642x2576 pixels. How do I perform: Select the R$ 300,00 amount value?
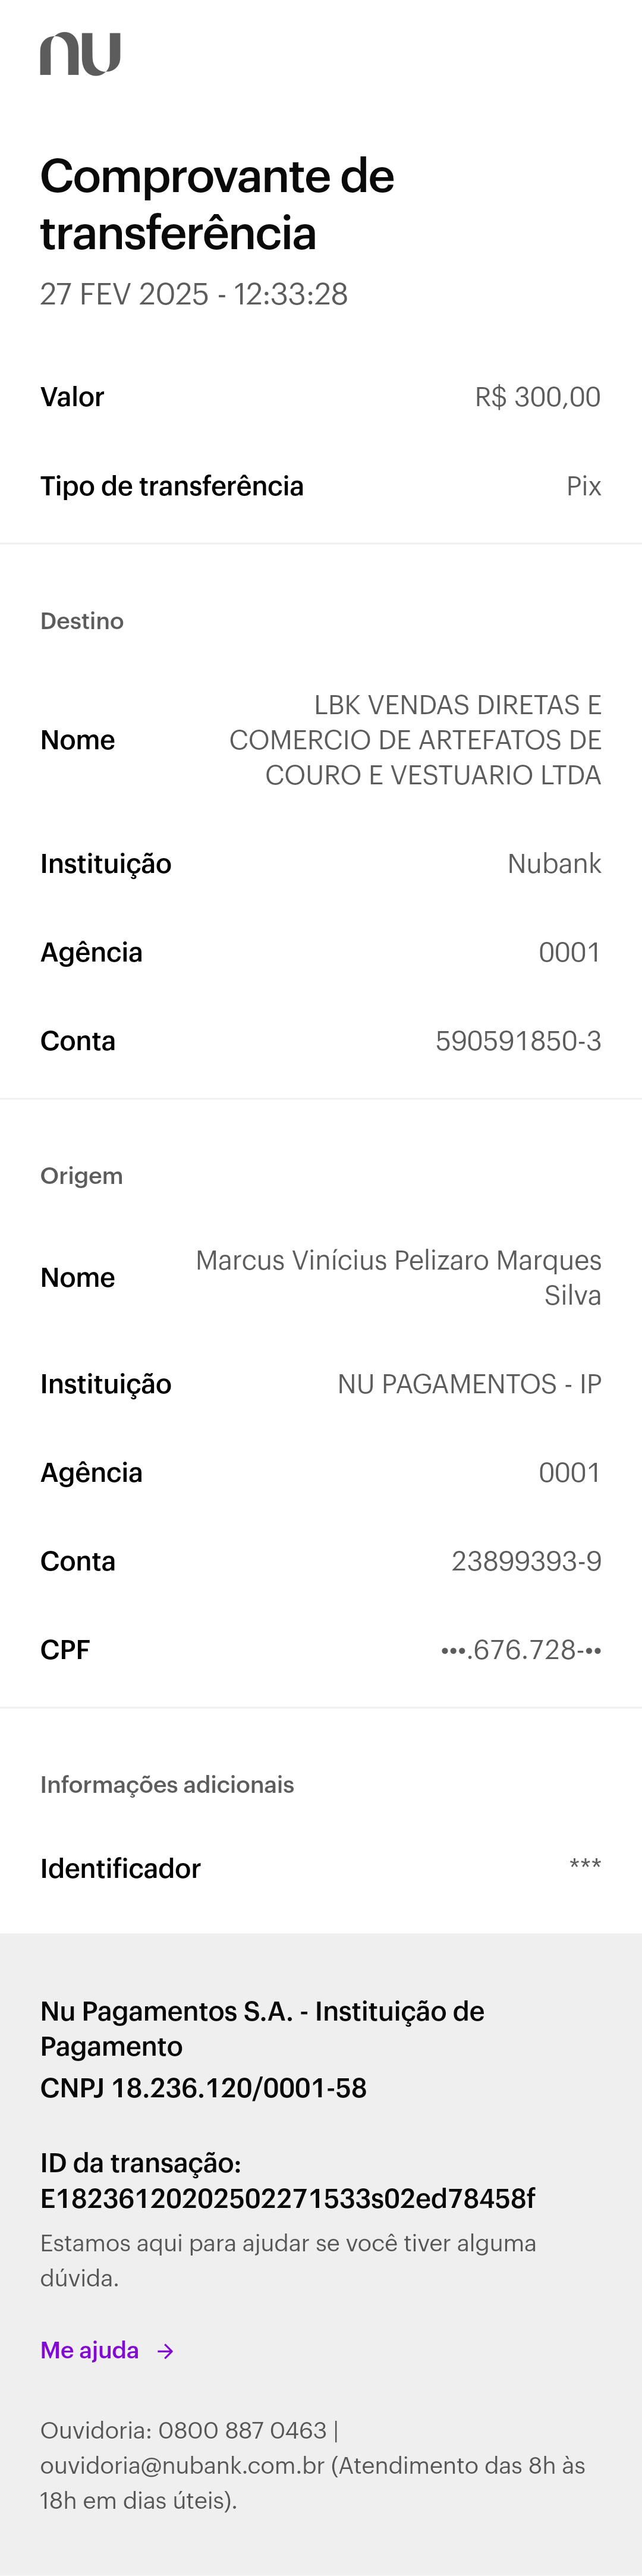pyautogui.click(x=537, y=397)
